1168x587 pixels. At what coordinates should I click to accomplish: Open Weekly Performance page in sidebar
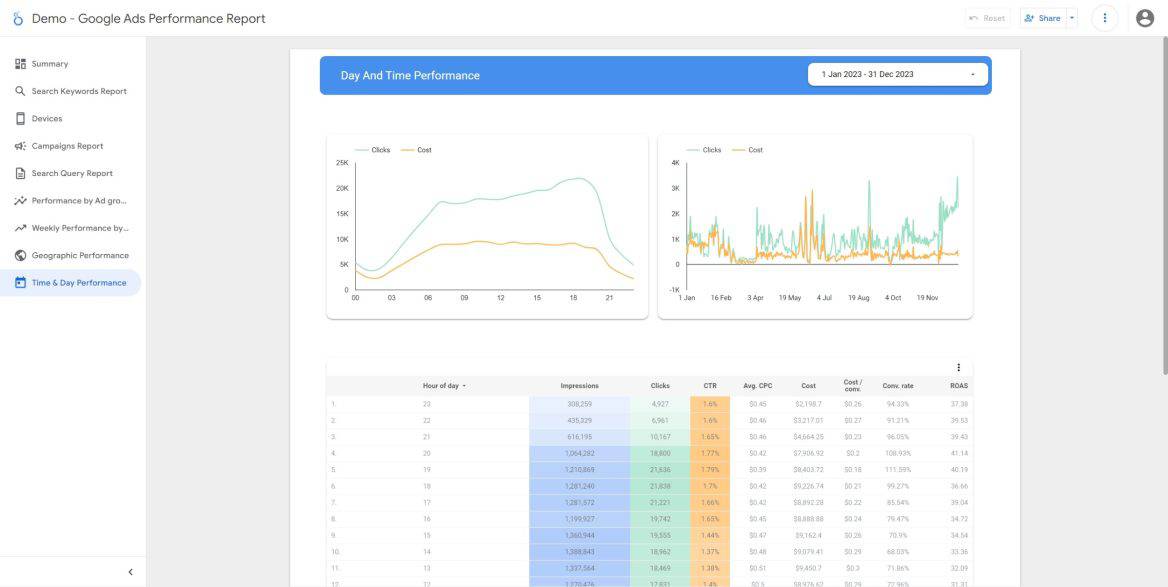tap(79, 228)
